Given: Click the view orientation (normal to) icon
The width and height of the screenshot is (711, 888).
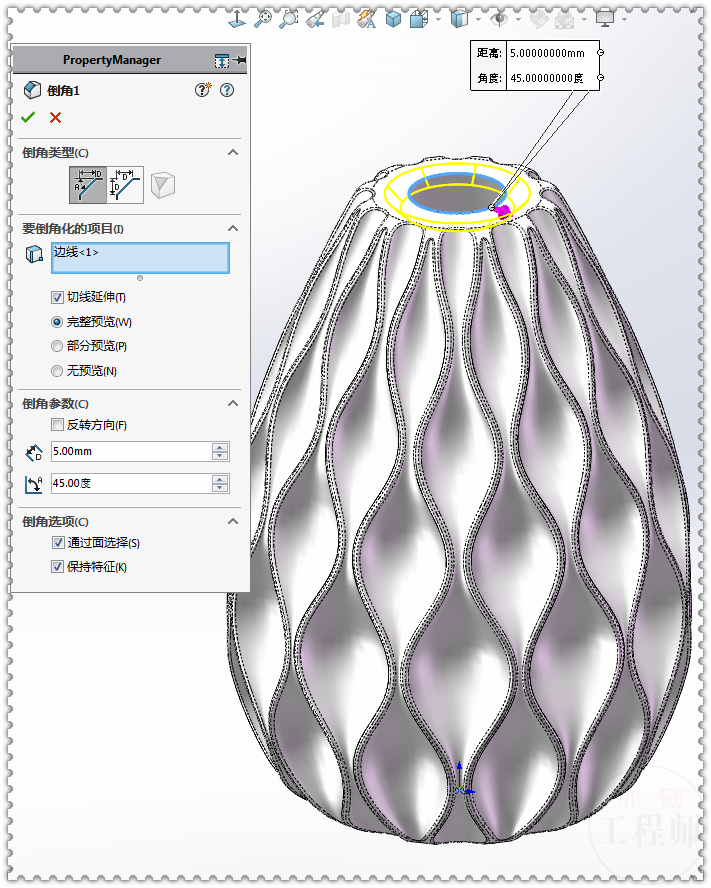Looking at the screenshot, I should click(x=237, y=19).
